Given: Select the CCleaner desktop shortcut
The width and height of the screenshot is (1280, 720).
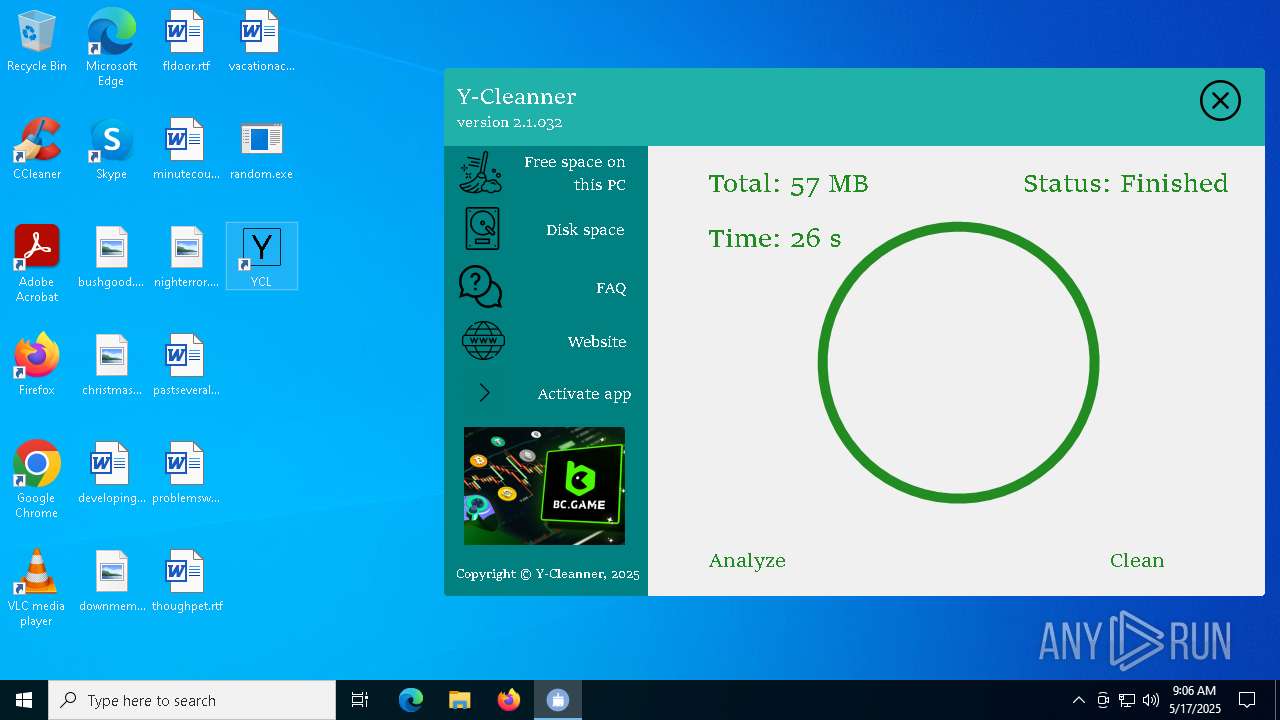Looking at the screenshot, I should 37,150.
